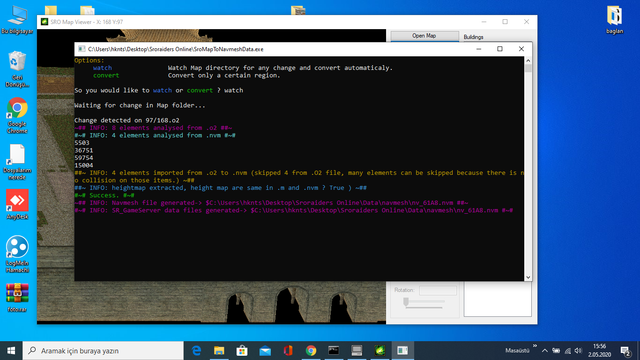Image resolution: width=640 pixels, height=360 pixels.
Task: Open Chrome from the taskbar
Action: [x=311, y=351]
